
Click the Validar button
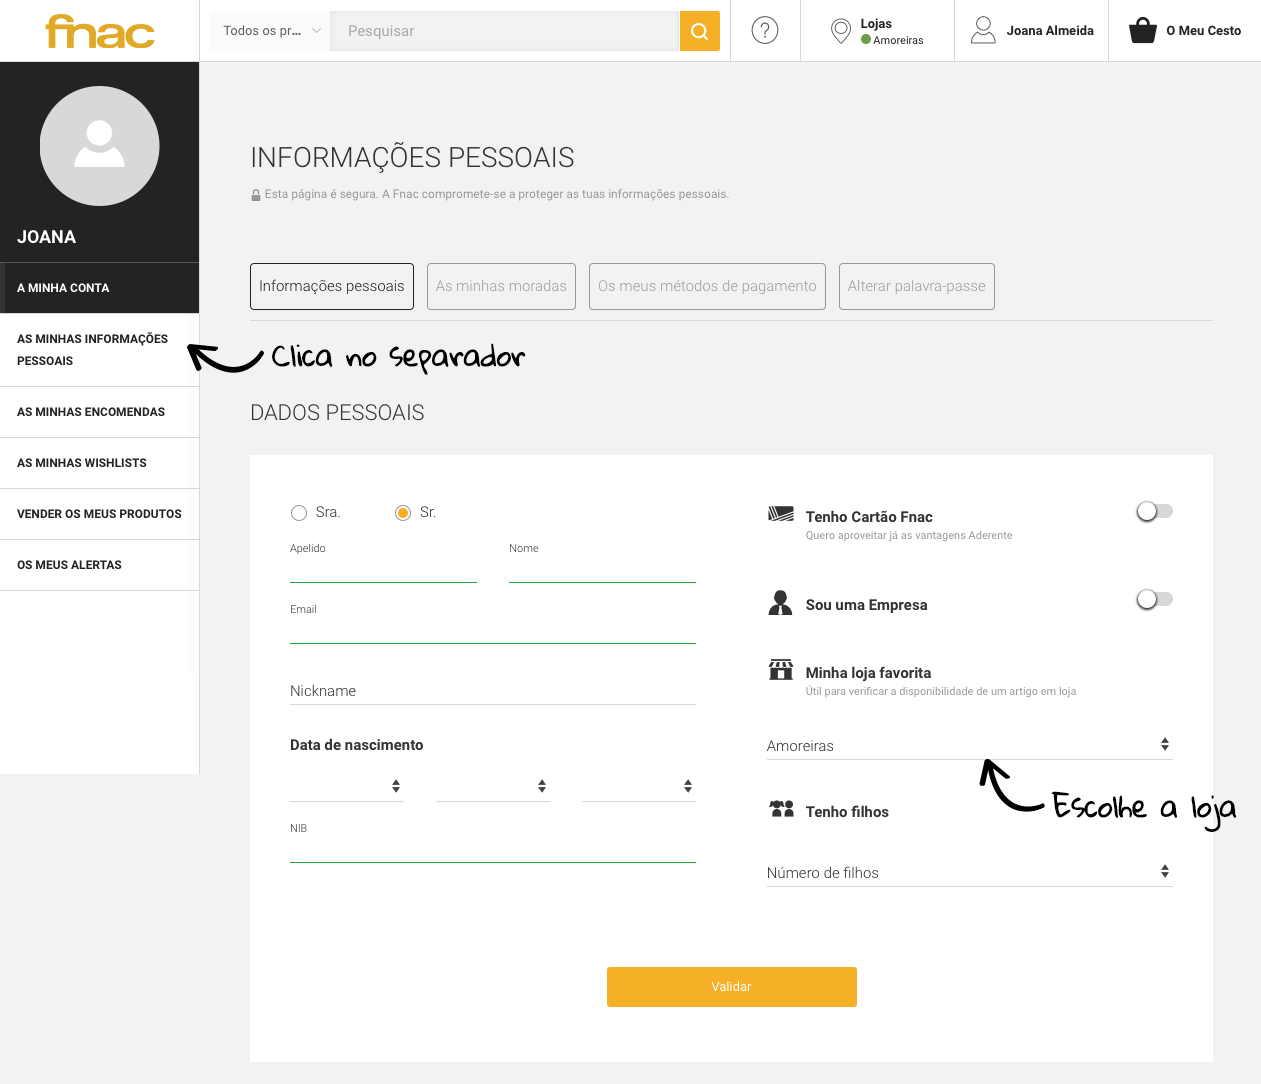pos(732,987)
